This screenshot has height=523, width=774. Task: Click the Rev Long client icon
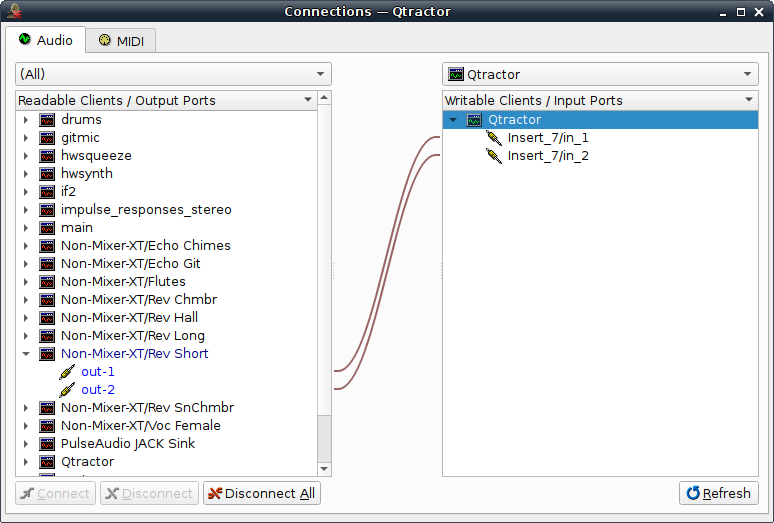47,336
